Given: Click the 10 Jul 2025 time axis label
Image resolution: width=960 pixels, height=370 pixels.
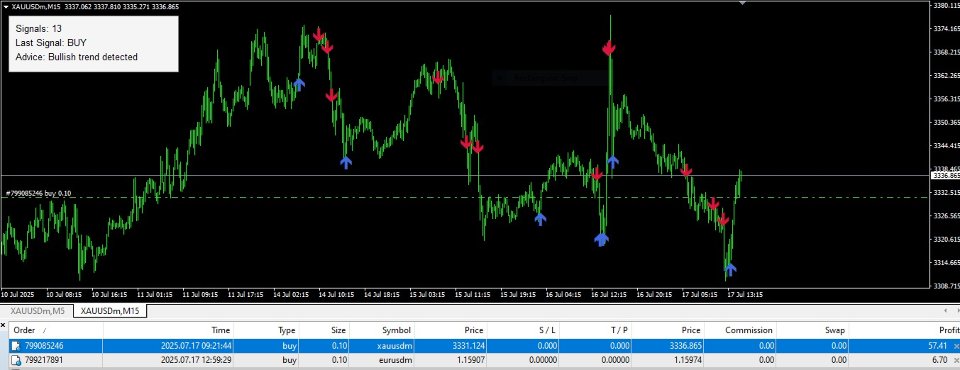Looking at the screenshot, I should 18,295.
